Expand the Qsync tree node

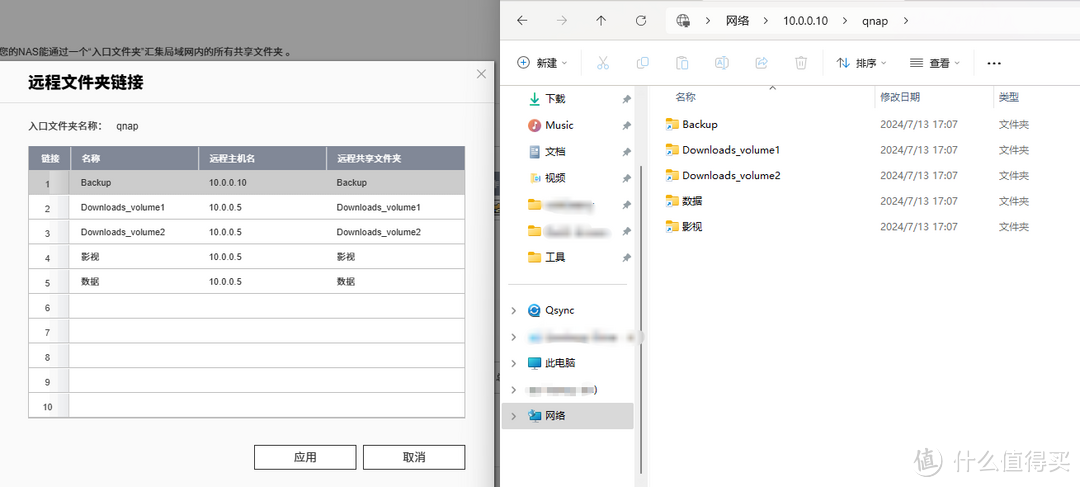(x=514, y=311)
